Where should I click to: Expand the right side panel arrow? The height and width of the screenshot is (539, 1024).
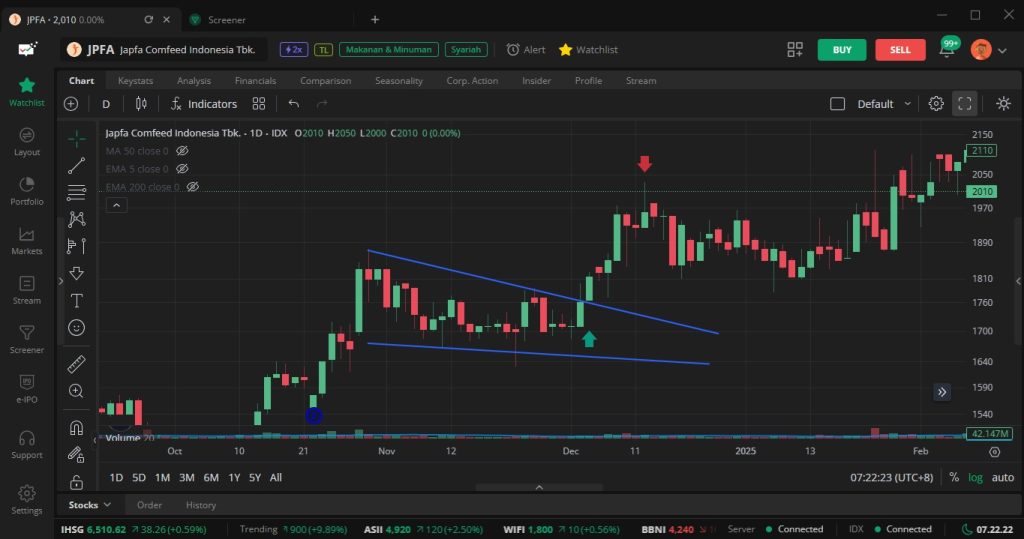coord(1018,281)
